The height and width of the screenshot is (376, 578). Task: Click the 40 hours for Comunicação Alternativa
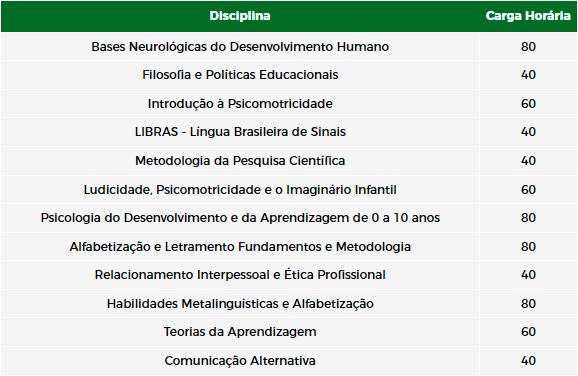click(x=528, y=361)
